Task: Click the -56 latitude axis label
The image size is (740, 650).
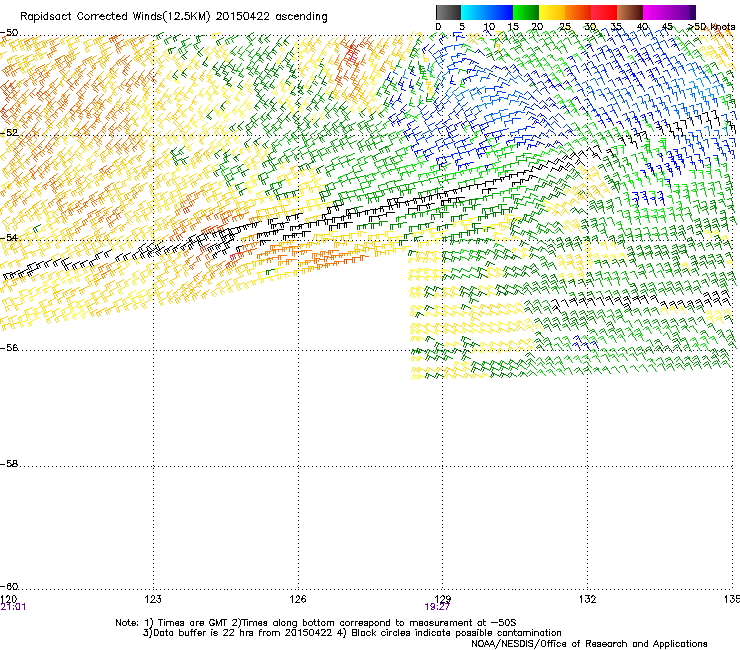Action: 10,347
